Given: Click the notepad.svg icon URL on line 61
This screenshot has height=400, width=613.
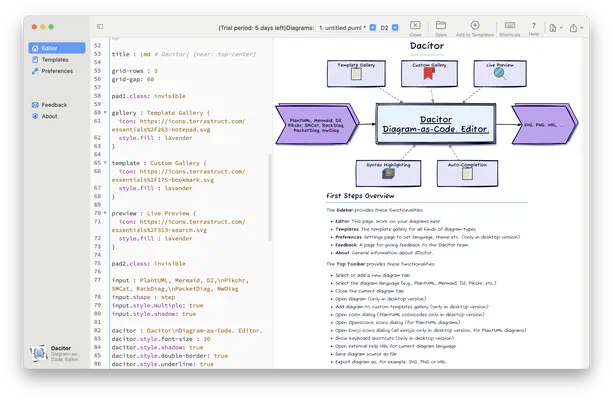Looking at the screenshot, I should point(179,125).
